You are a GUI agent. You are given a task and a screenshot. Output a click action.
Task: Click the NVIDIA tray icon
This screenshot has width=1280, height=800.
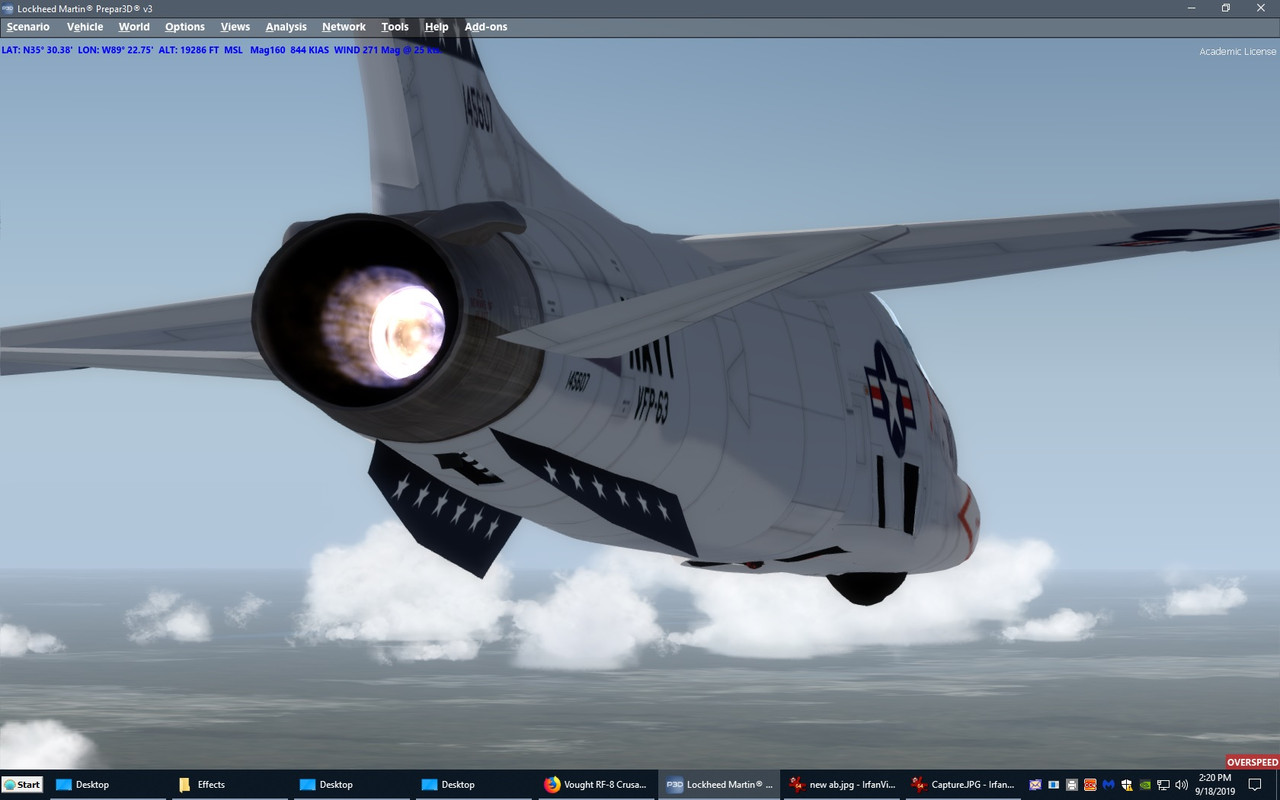pyautogui.click(x=1145, y=785)
